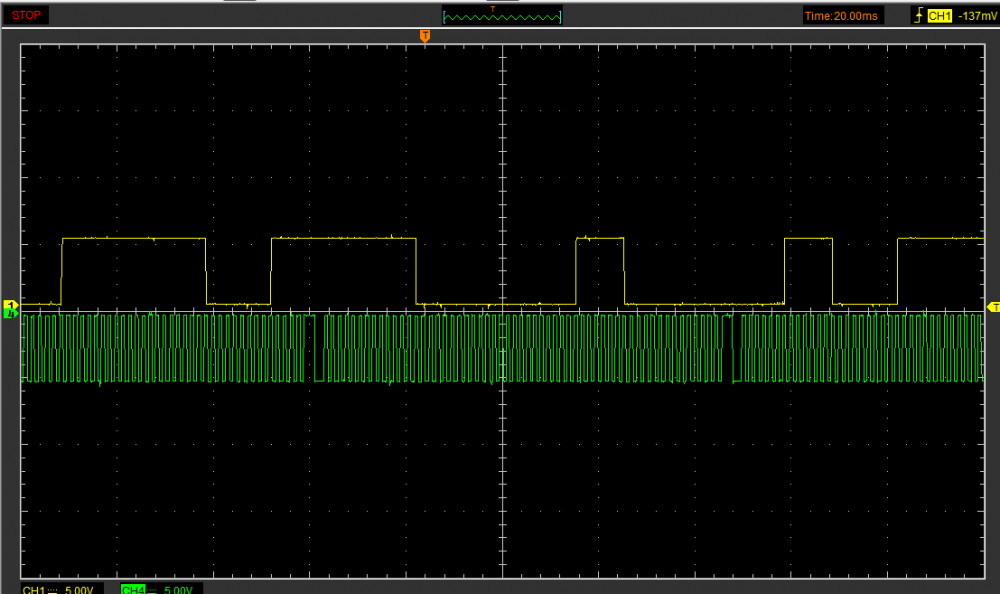This screenshot has width=1000, height=594.
Task: Select the orange horizontal trigger position marker
Action: click(x=425, y=36)
